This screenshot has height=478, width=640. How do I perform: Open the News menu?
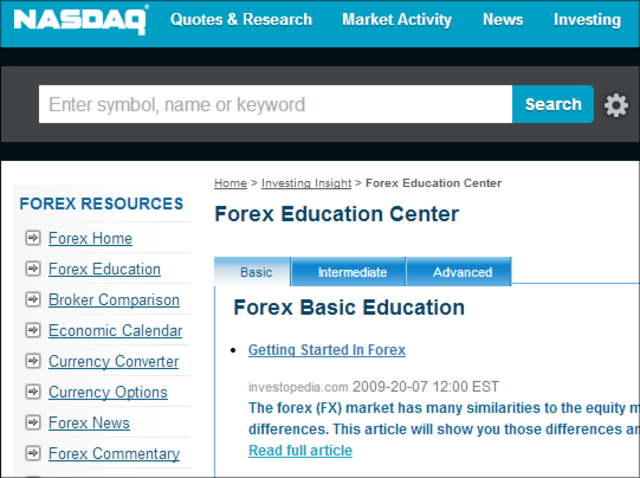point(503,20)
